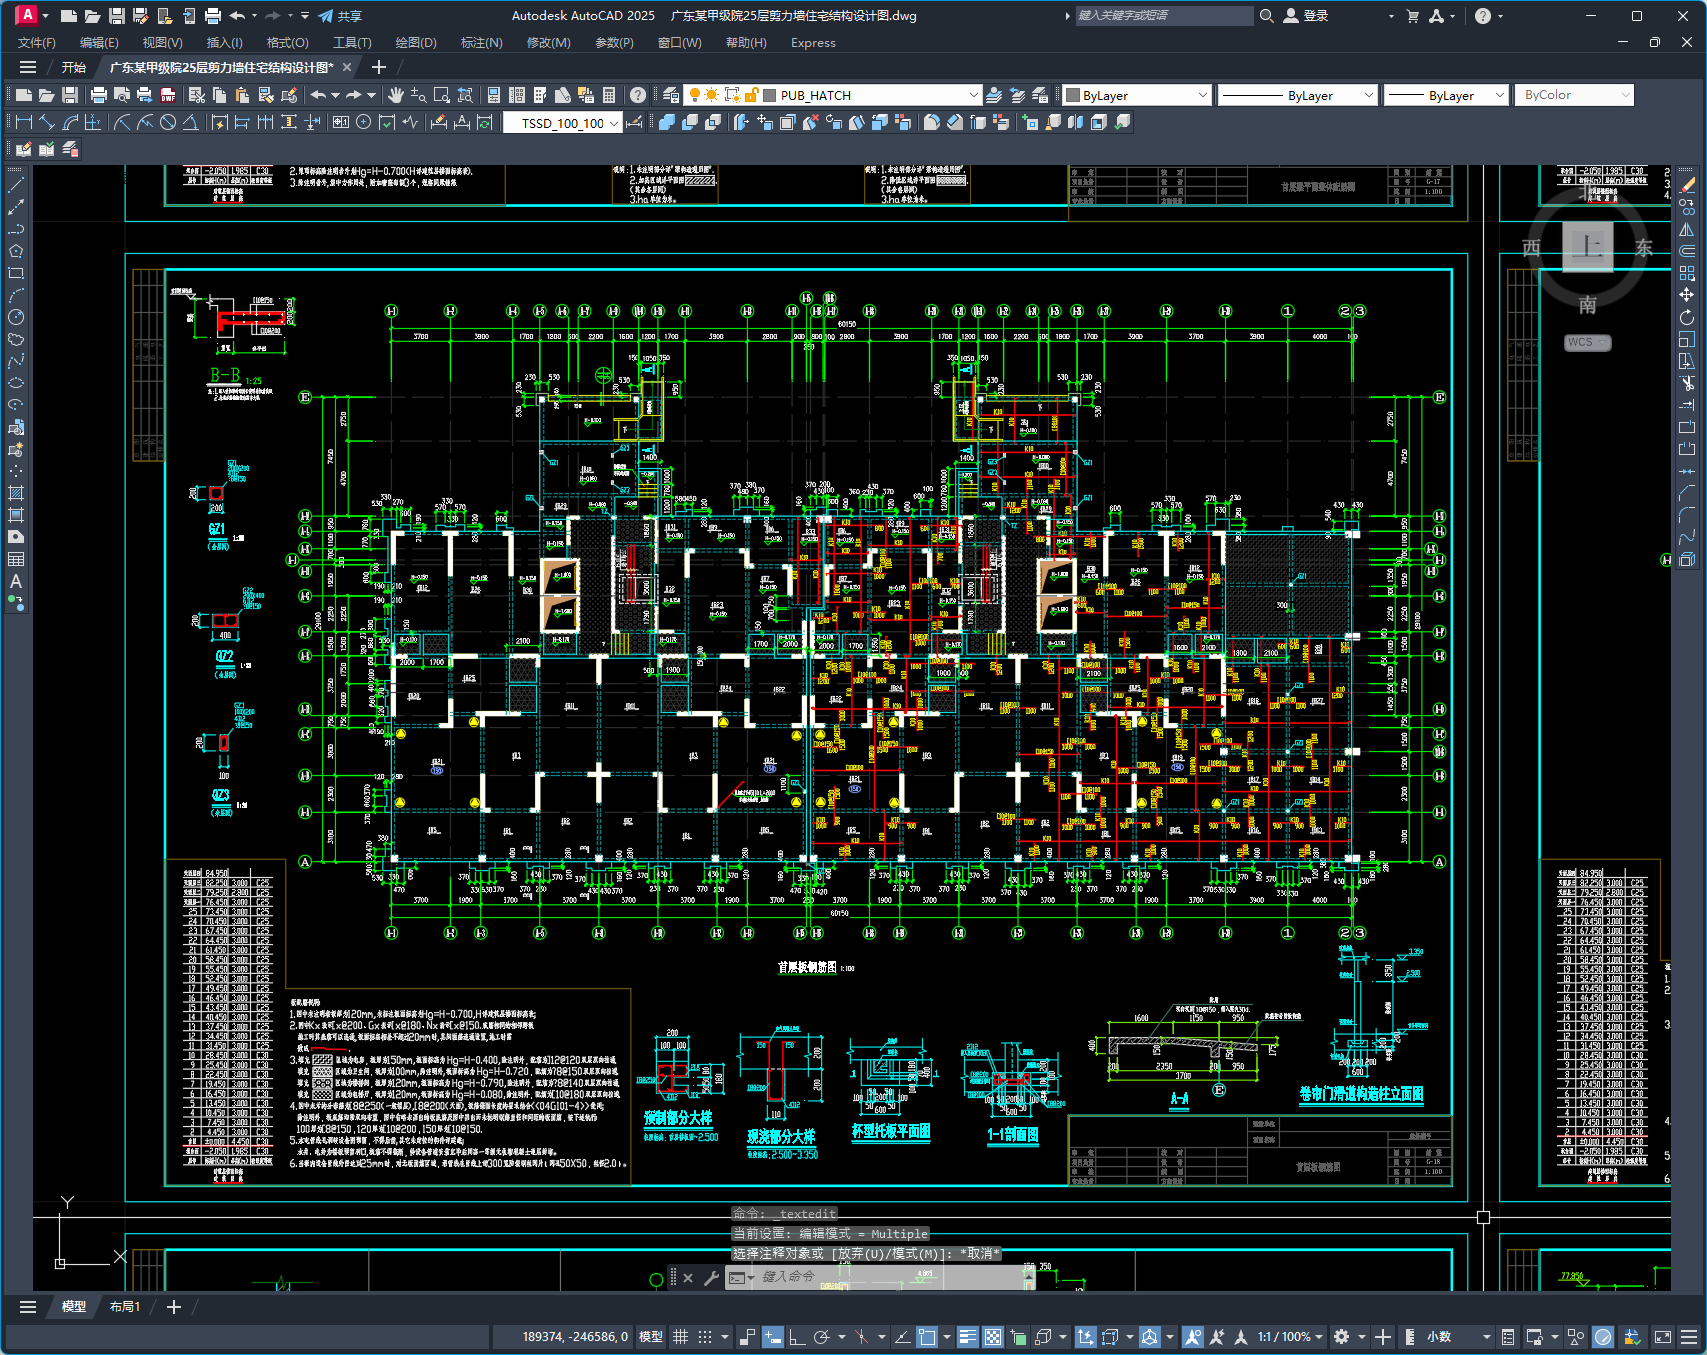Viewport: 1707px width, 1355px height.
Task: Click the Rotate tool in modify toolbar
Action: point(1687,317)
